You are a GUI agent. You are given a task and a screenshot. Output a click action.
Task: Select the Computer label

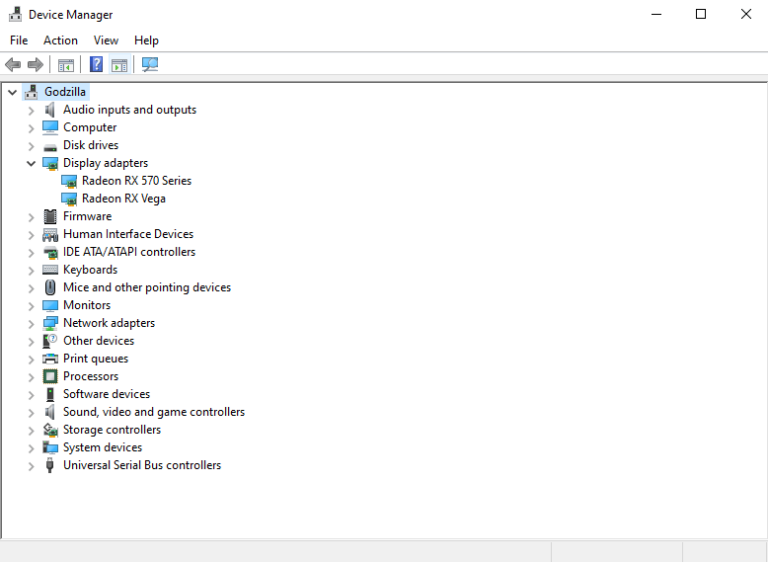pyautogui.click(x=90, y=127)
